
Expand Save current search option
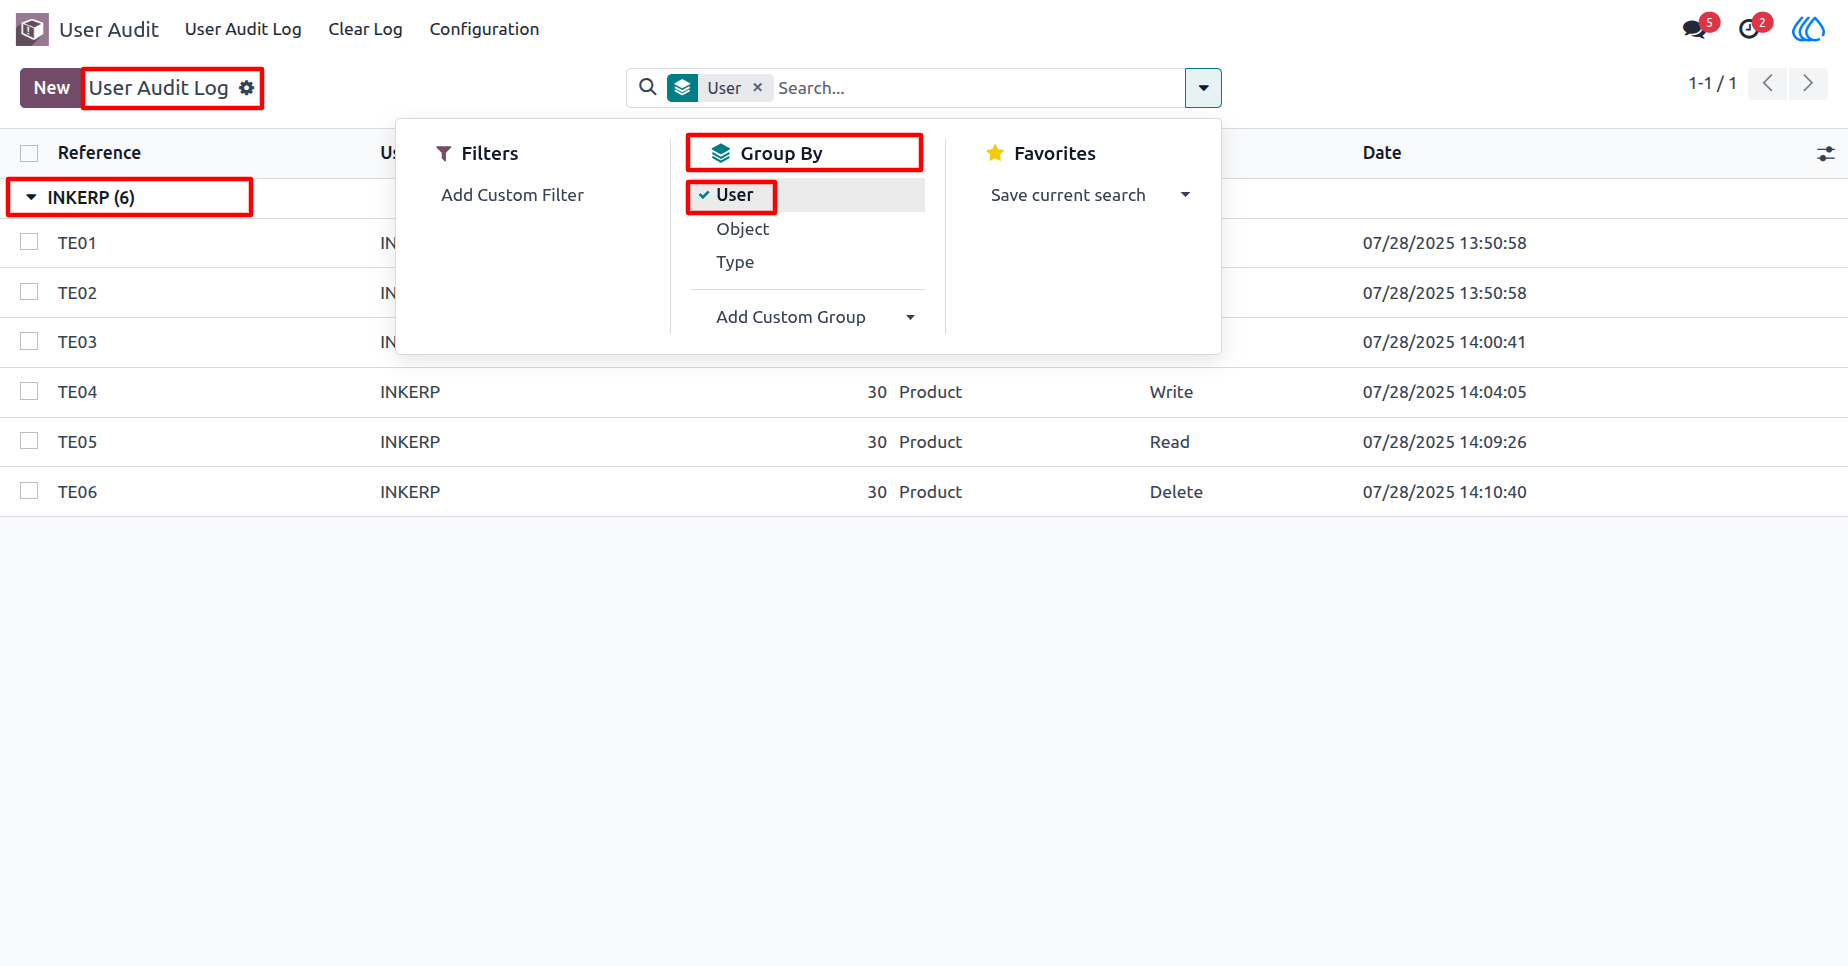point(1089,195)
